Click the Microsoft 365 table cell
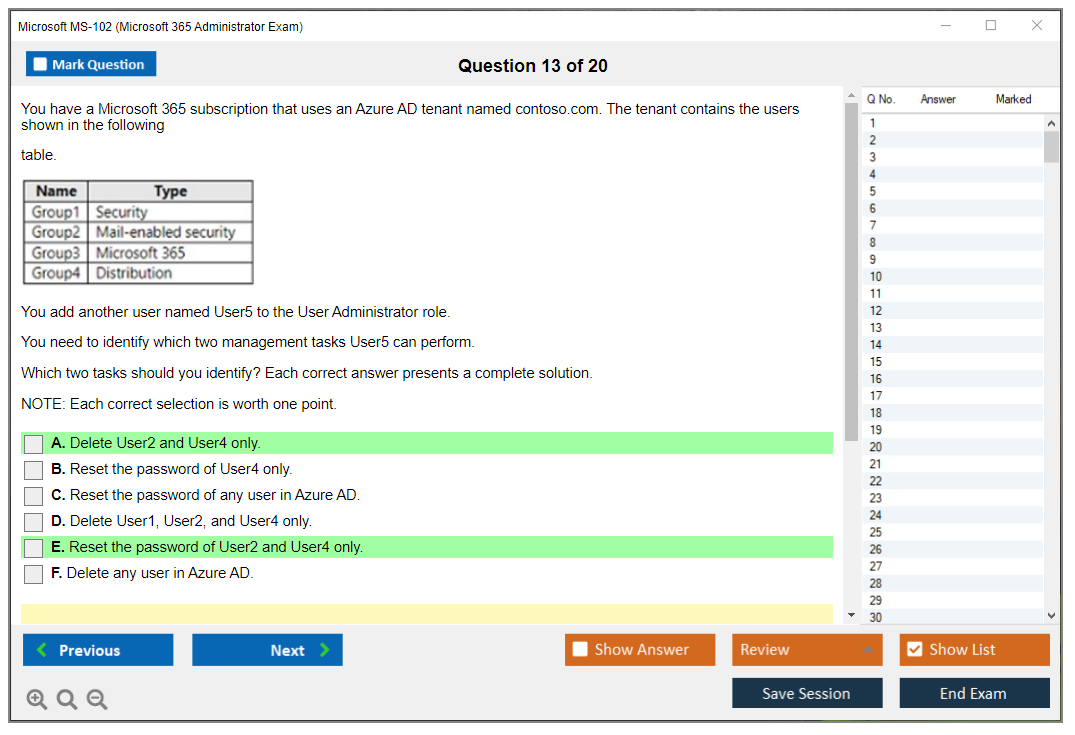 click(x=171, y=253)
